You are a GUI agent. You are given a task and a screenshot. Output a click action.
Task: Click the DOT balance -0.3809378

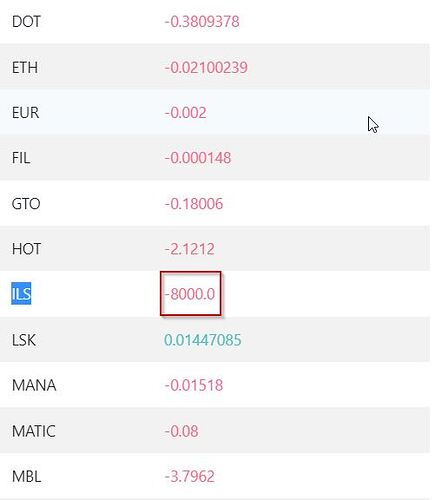point(202,22)
